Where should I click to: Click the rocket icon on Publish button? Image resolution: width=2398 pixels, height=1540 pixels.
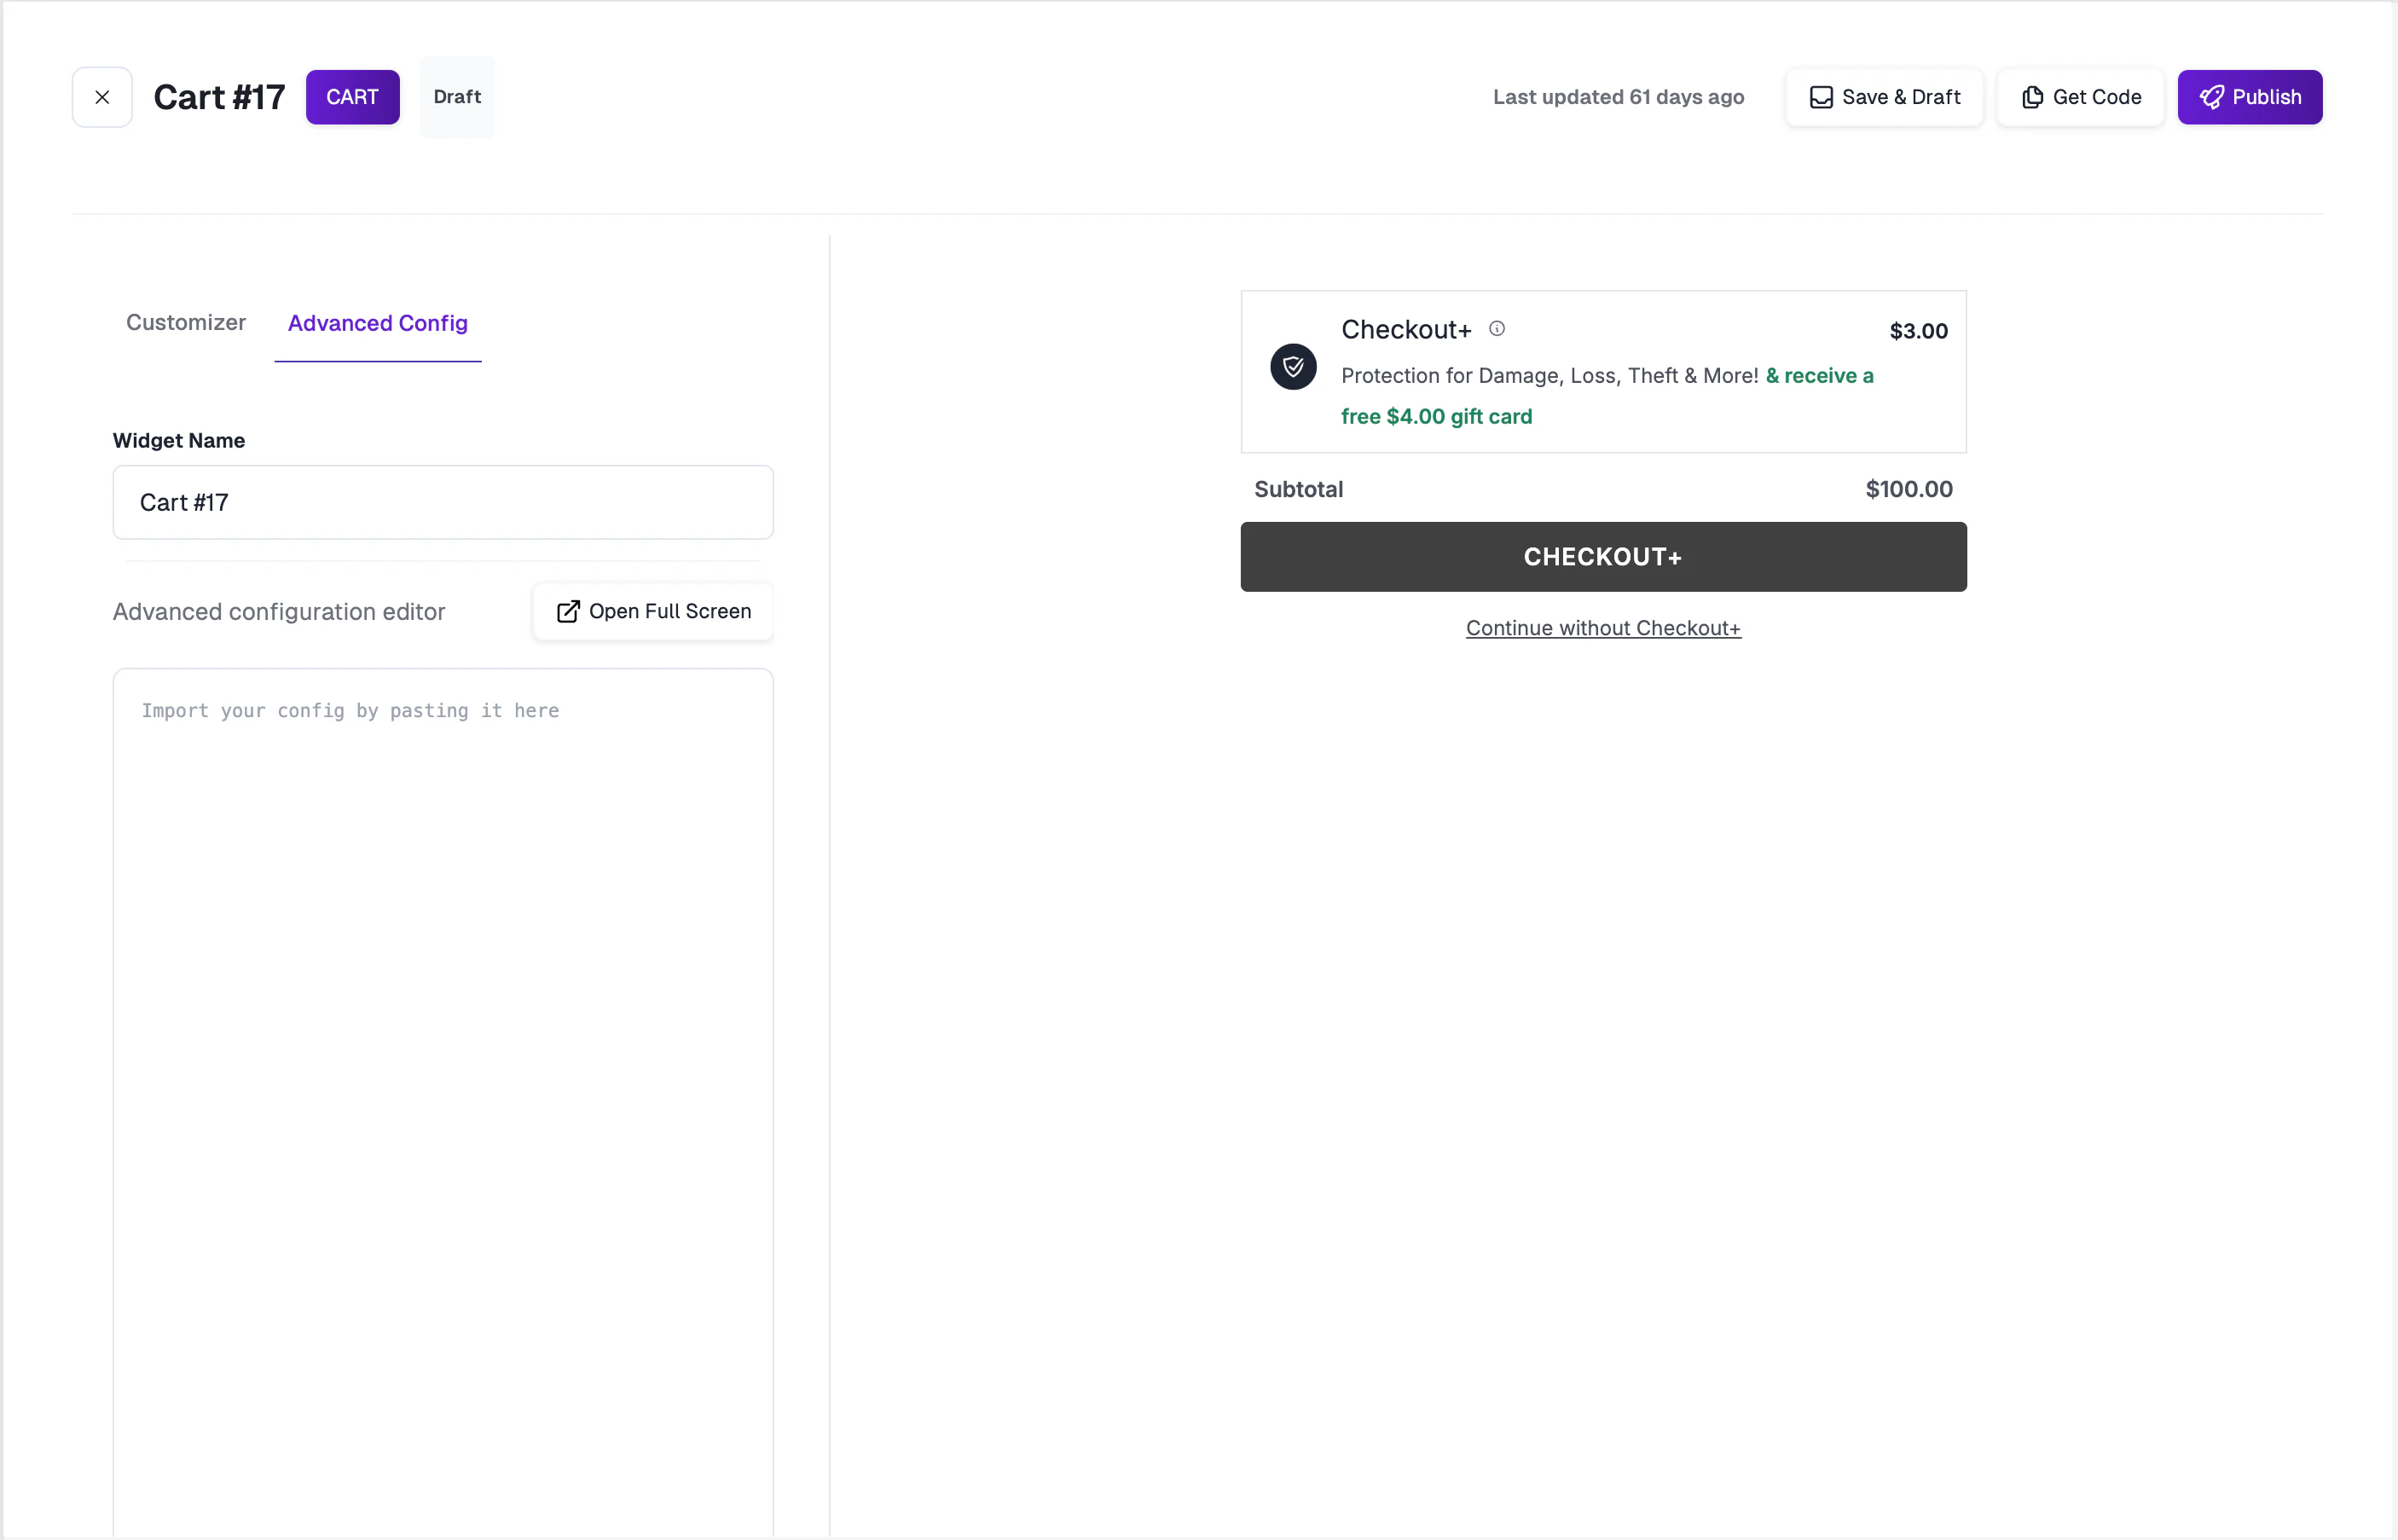2213,96
